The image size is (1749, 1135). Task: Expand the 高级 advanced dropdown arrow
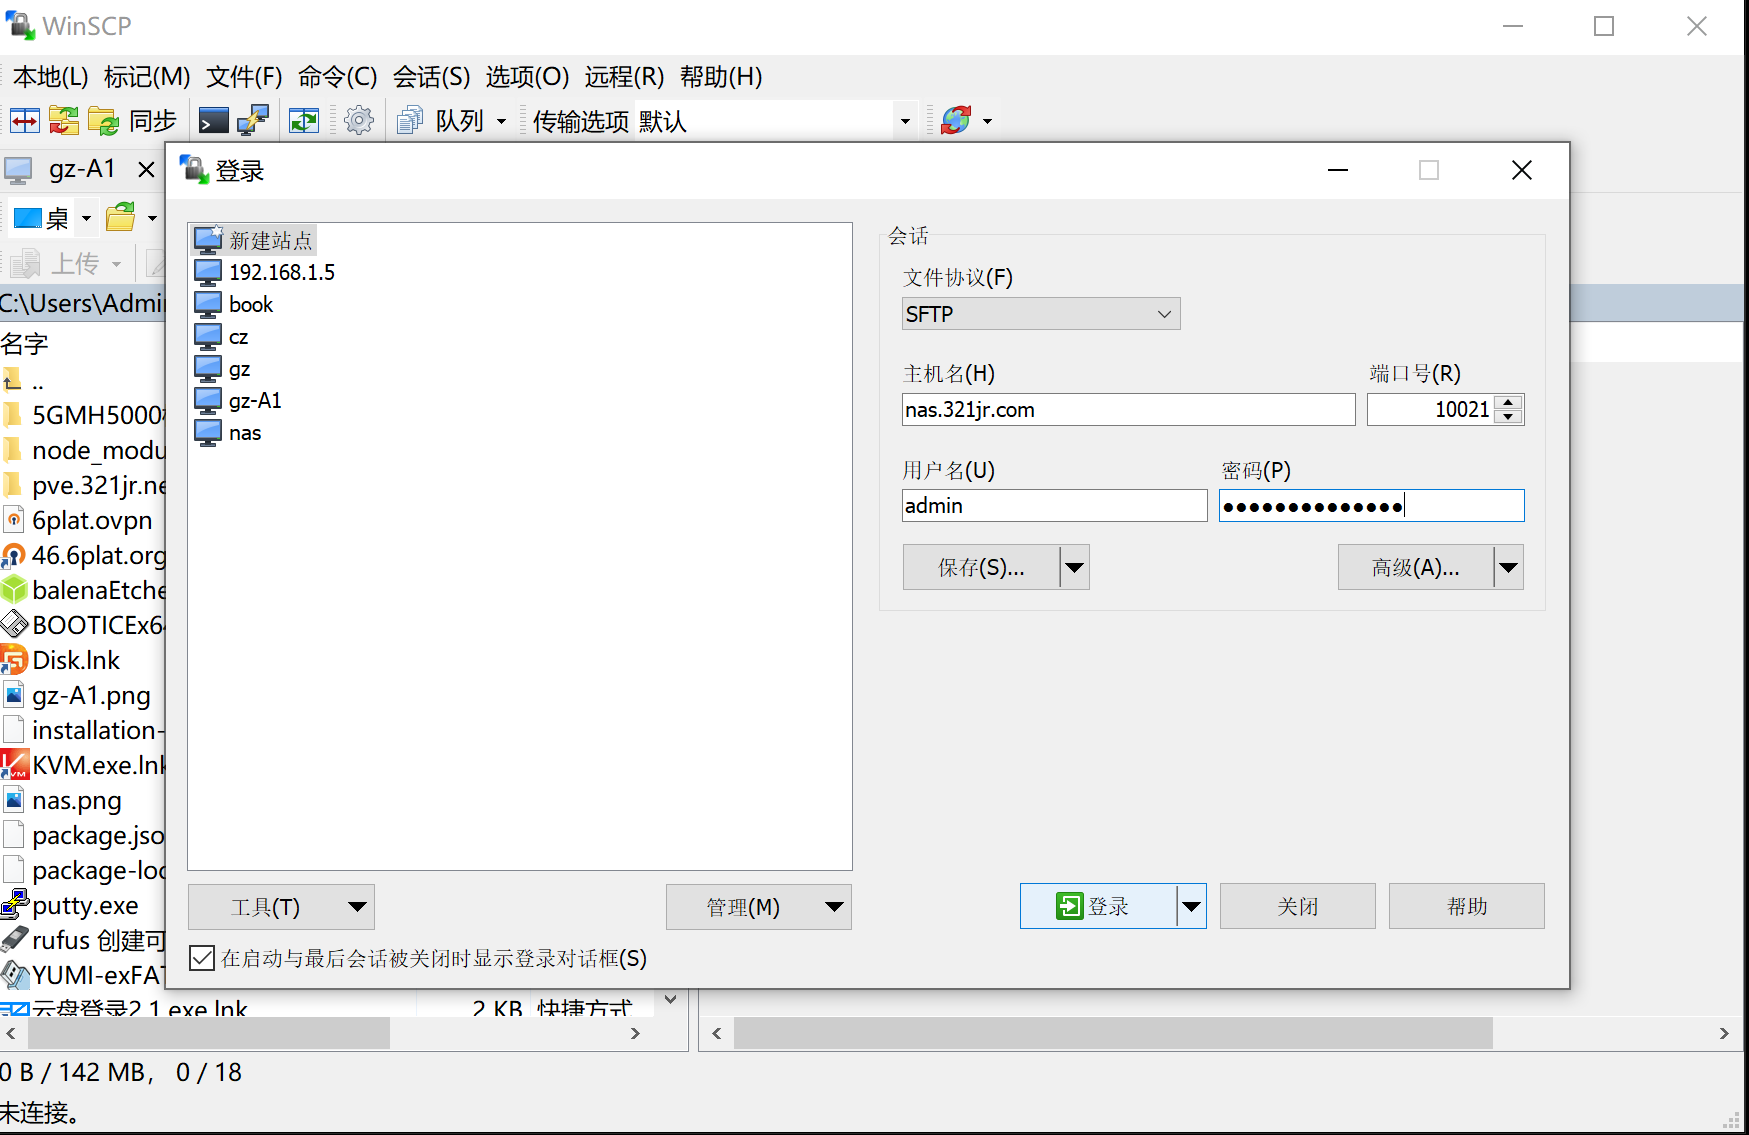pyautogui.click(x=1508, y=567)
